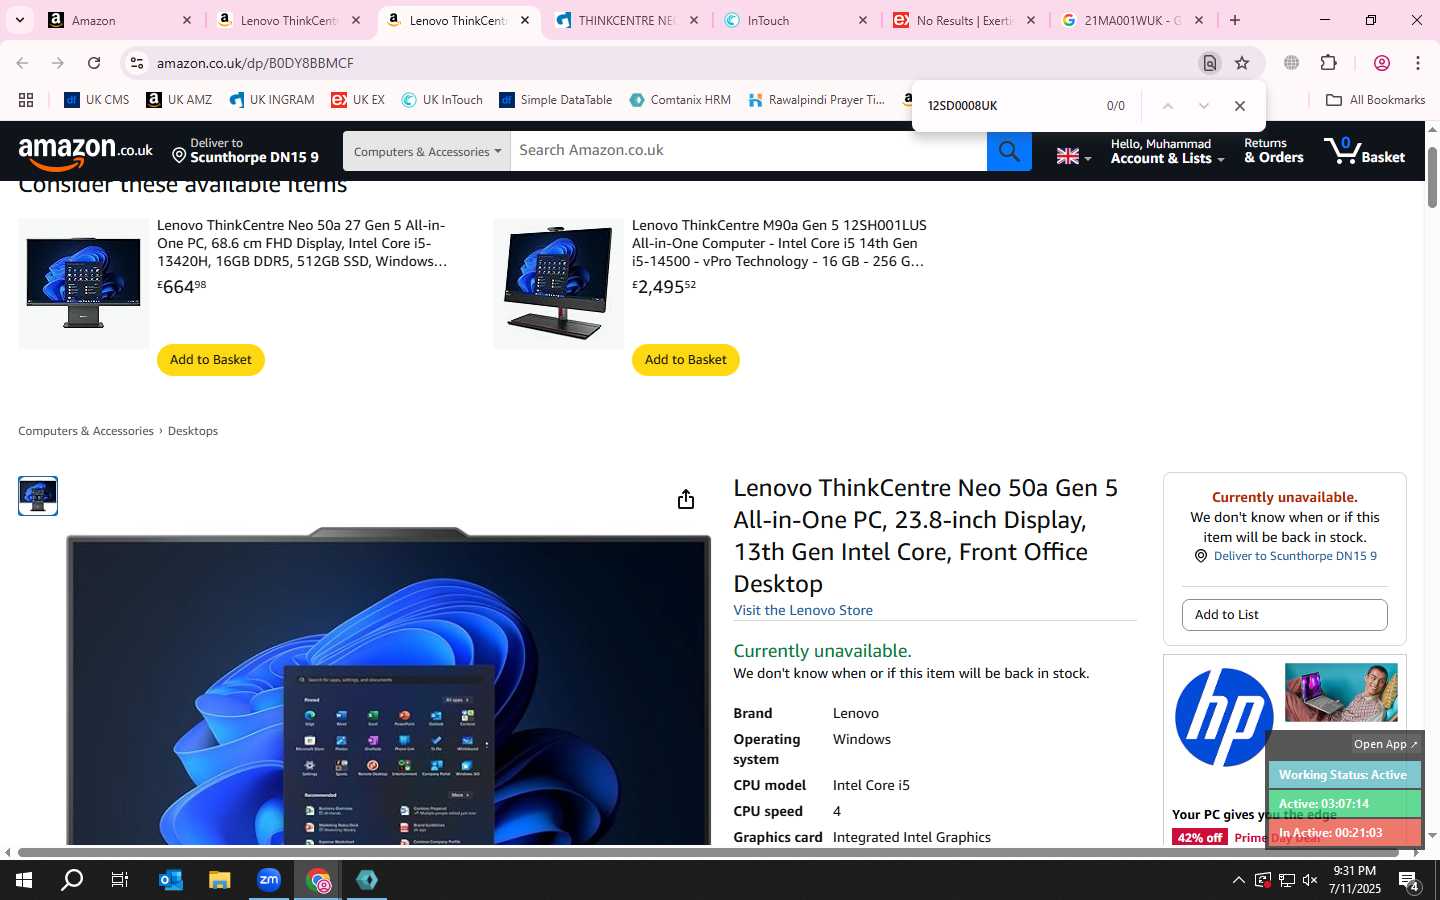
Task: Open File Explorer from taskbar
Action: tap(220, 880)
